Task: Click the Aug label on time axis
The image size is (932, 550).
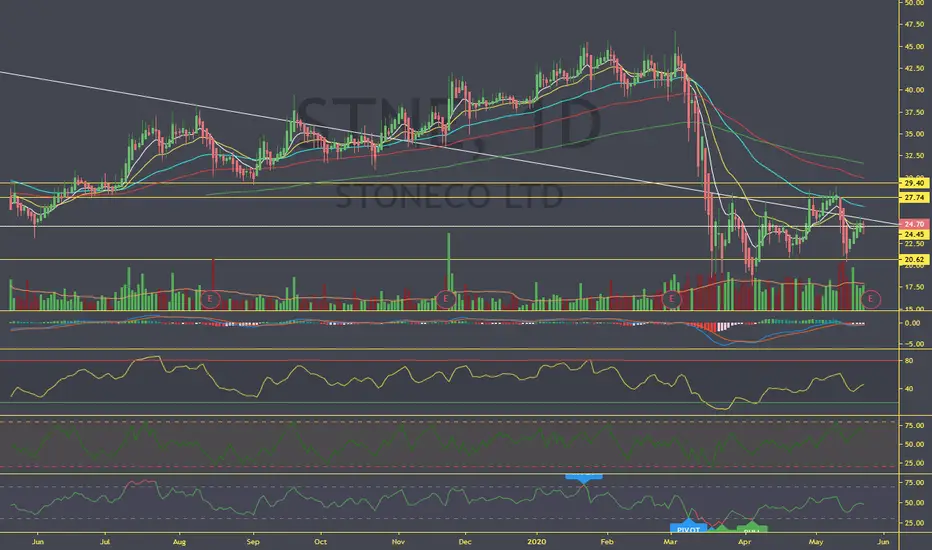Action: (179, 542)
